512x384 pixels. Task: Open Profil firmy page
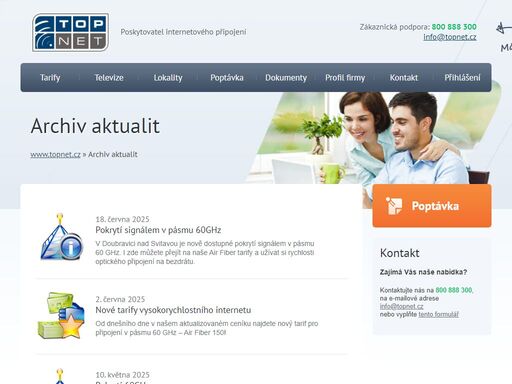coord(345,78)
